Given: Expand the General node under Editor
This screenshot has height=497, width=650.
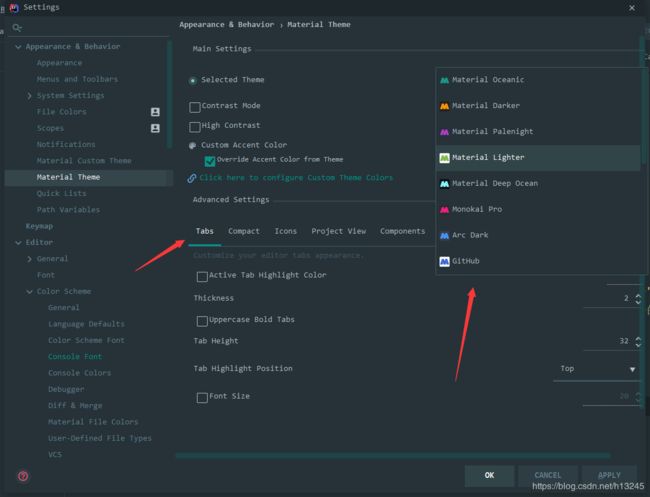Looking at the screenshot, I should (x=29, y=259).
